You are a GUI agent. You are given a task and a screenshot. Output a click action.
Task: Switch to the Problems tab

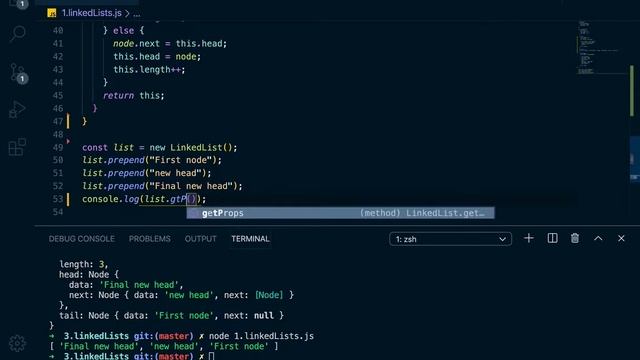click(149, 239)
